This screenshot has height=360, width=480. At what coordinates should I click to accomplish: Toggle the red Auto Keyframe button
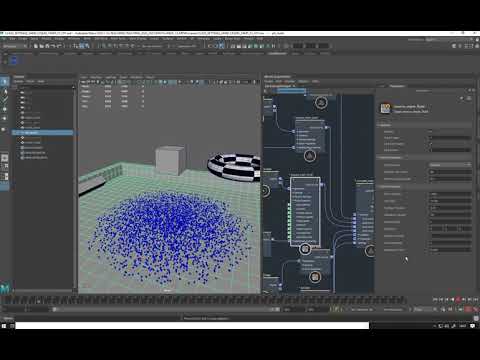click(x=468, y=309)
